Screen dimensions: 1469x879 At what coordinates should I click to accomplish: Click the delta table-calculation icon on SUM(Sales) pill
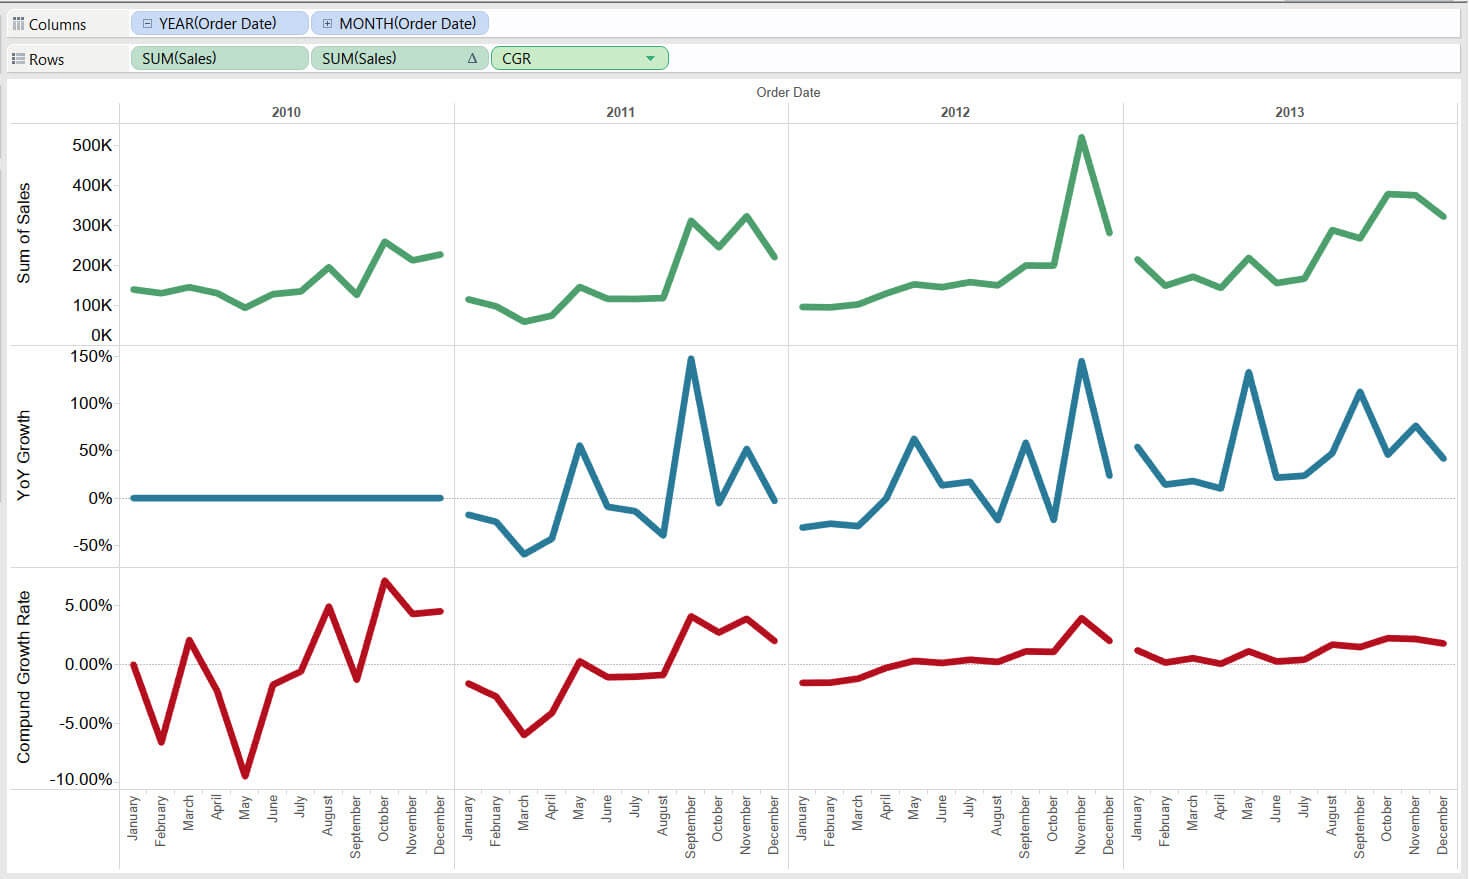[x=473, y=59]
